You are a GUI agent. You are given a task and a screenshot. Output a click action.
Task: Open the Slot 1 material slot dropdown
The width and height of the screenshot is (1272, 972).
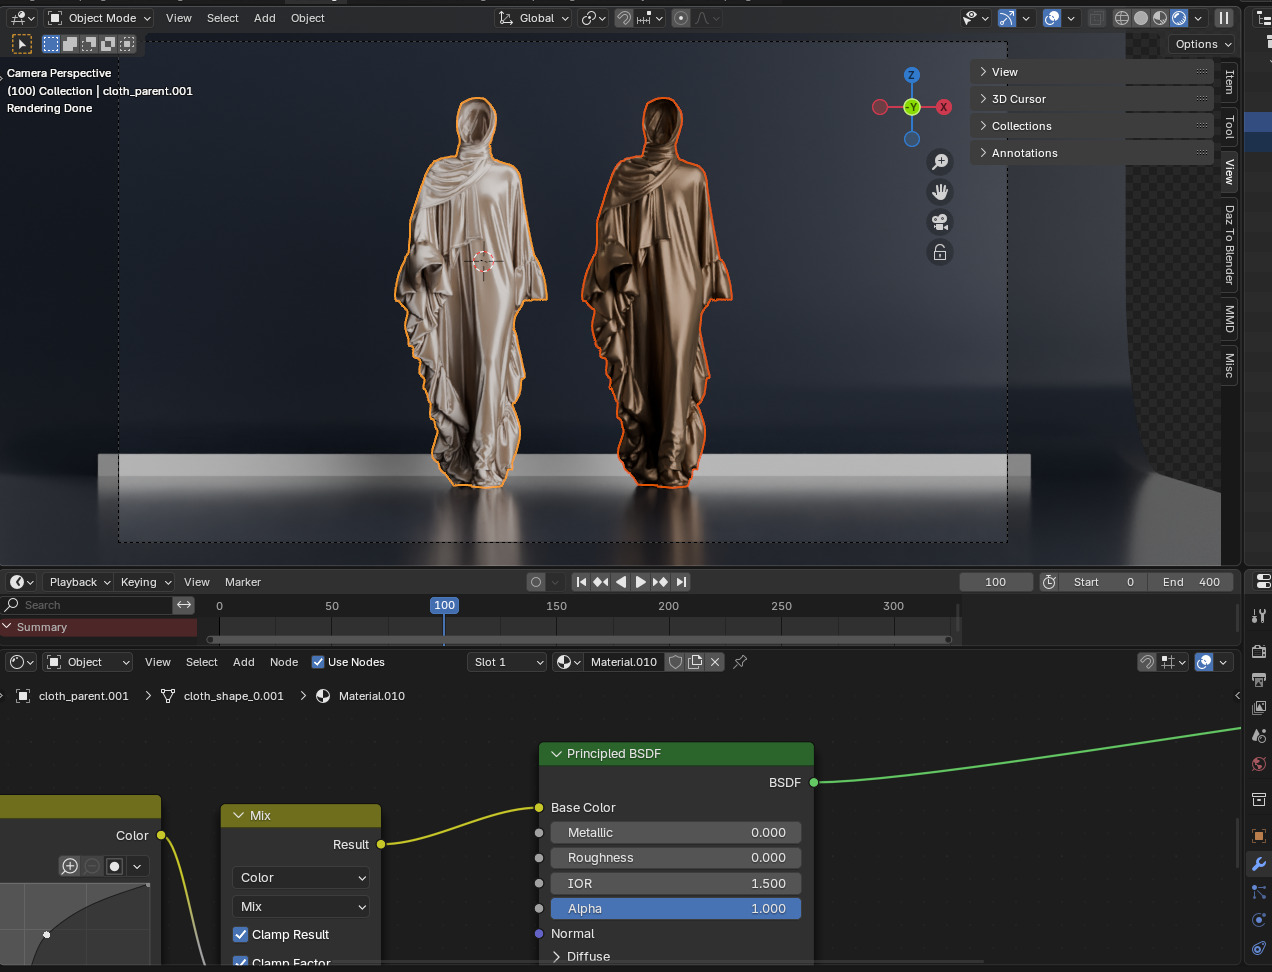[x=508, y=662]
